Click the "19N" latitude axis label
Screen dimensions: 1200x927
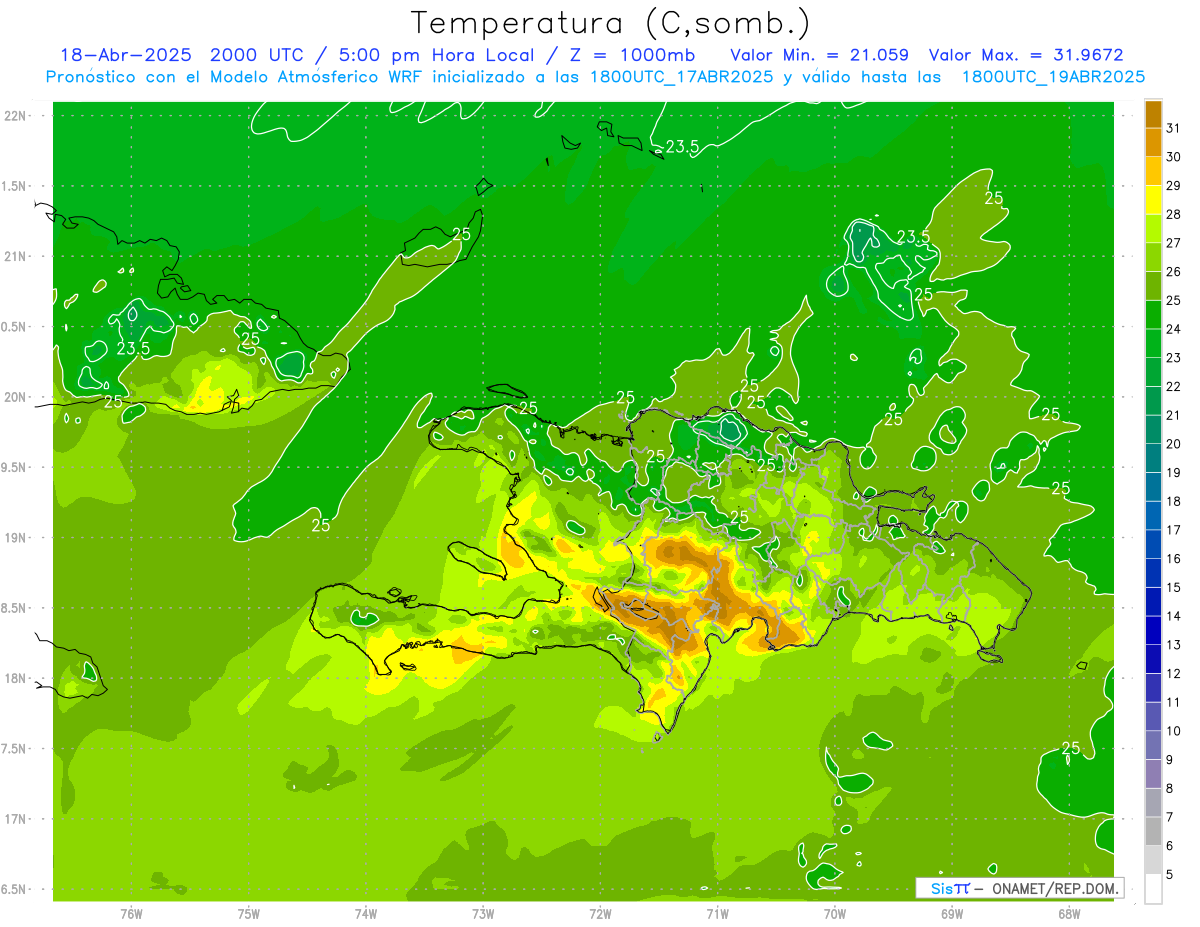tap(13, 538)
